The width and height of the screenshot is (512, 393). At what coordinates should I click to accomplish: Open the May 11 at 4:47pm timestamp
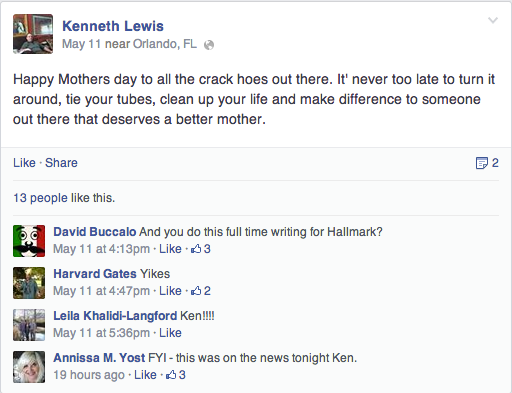[x=101, y=291]
